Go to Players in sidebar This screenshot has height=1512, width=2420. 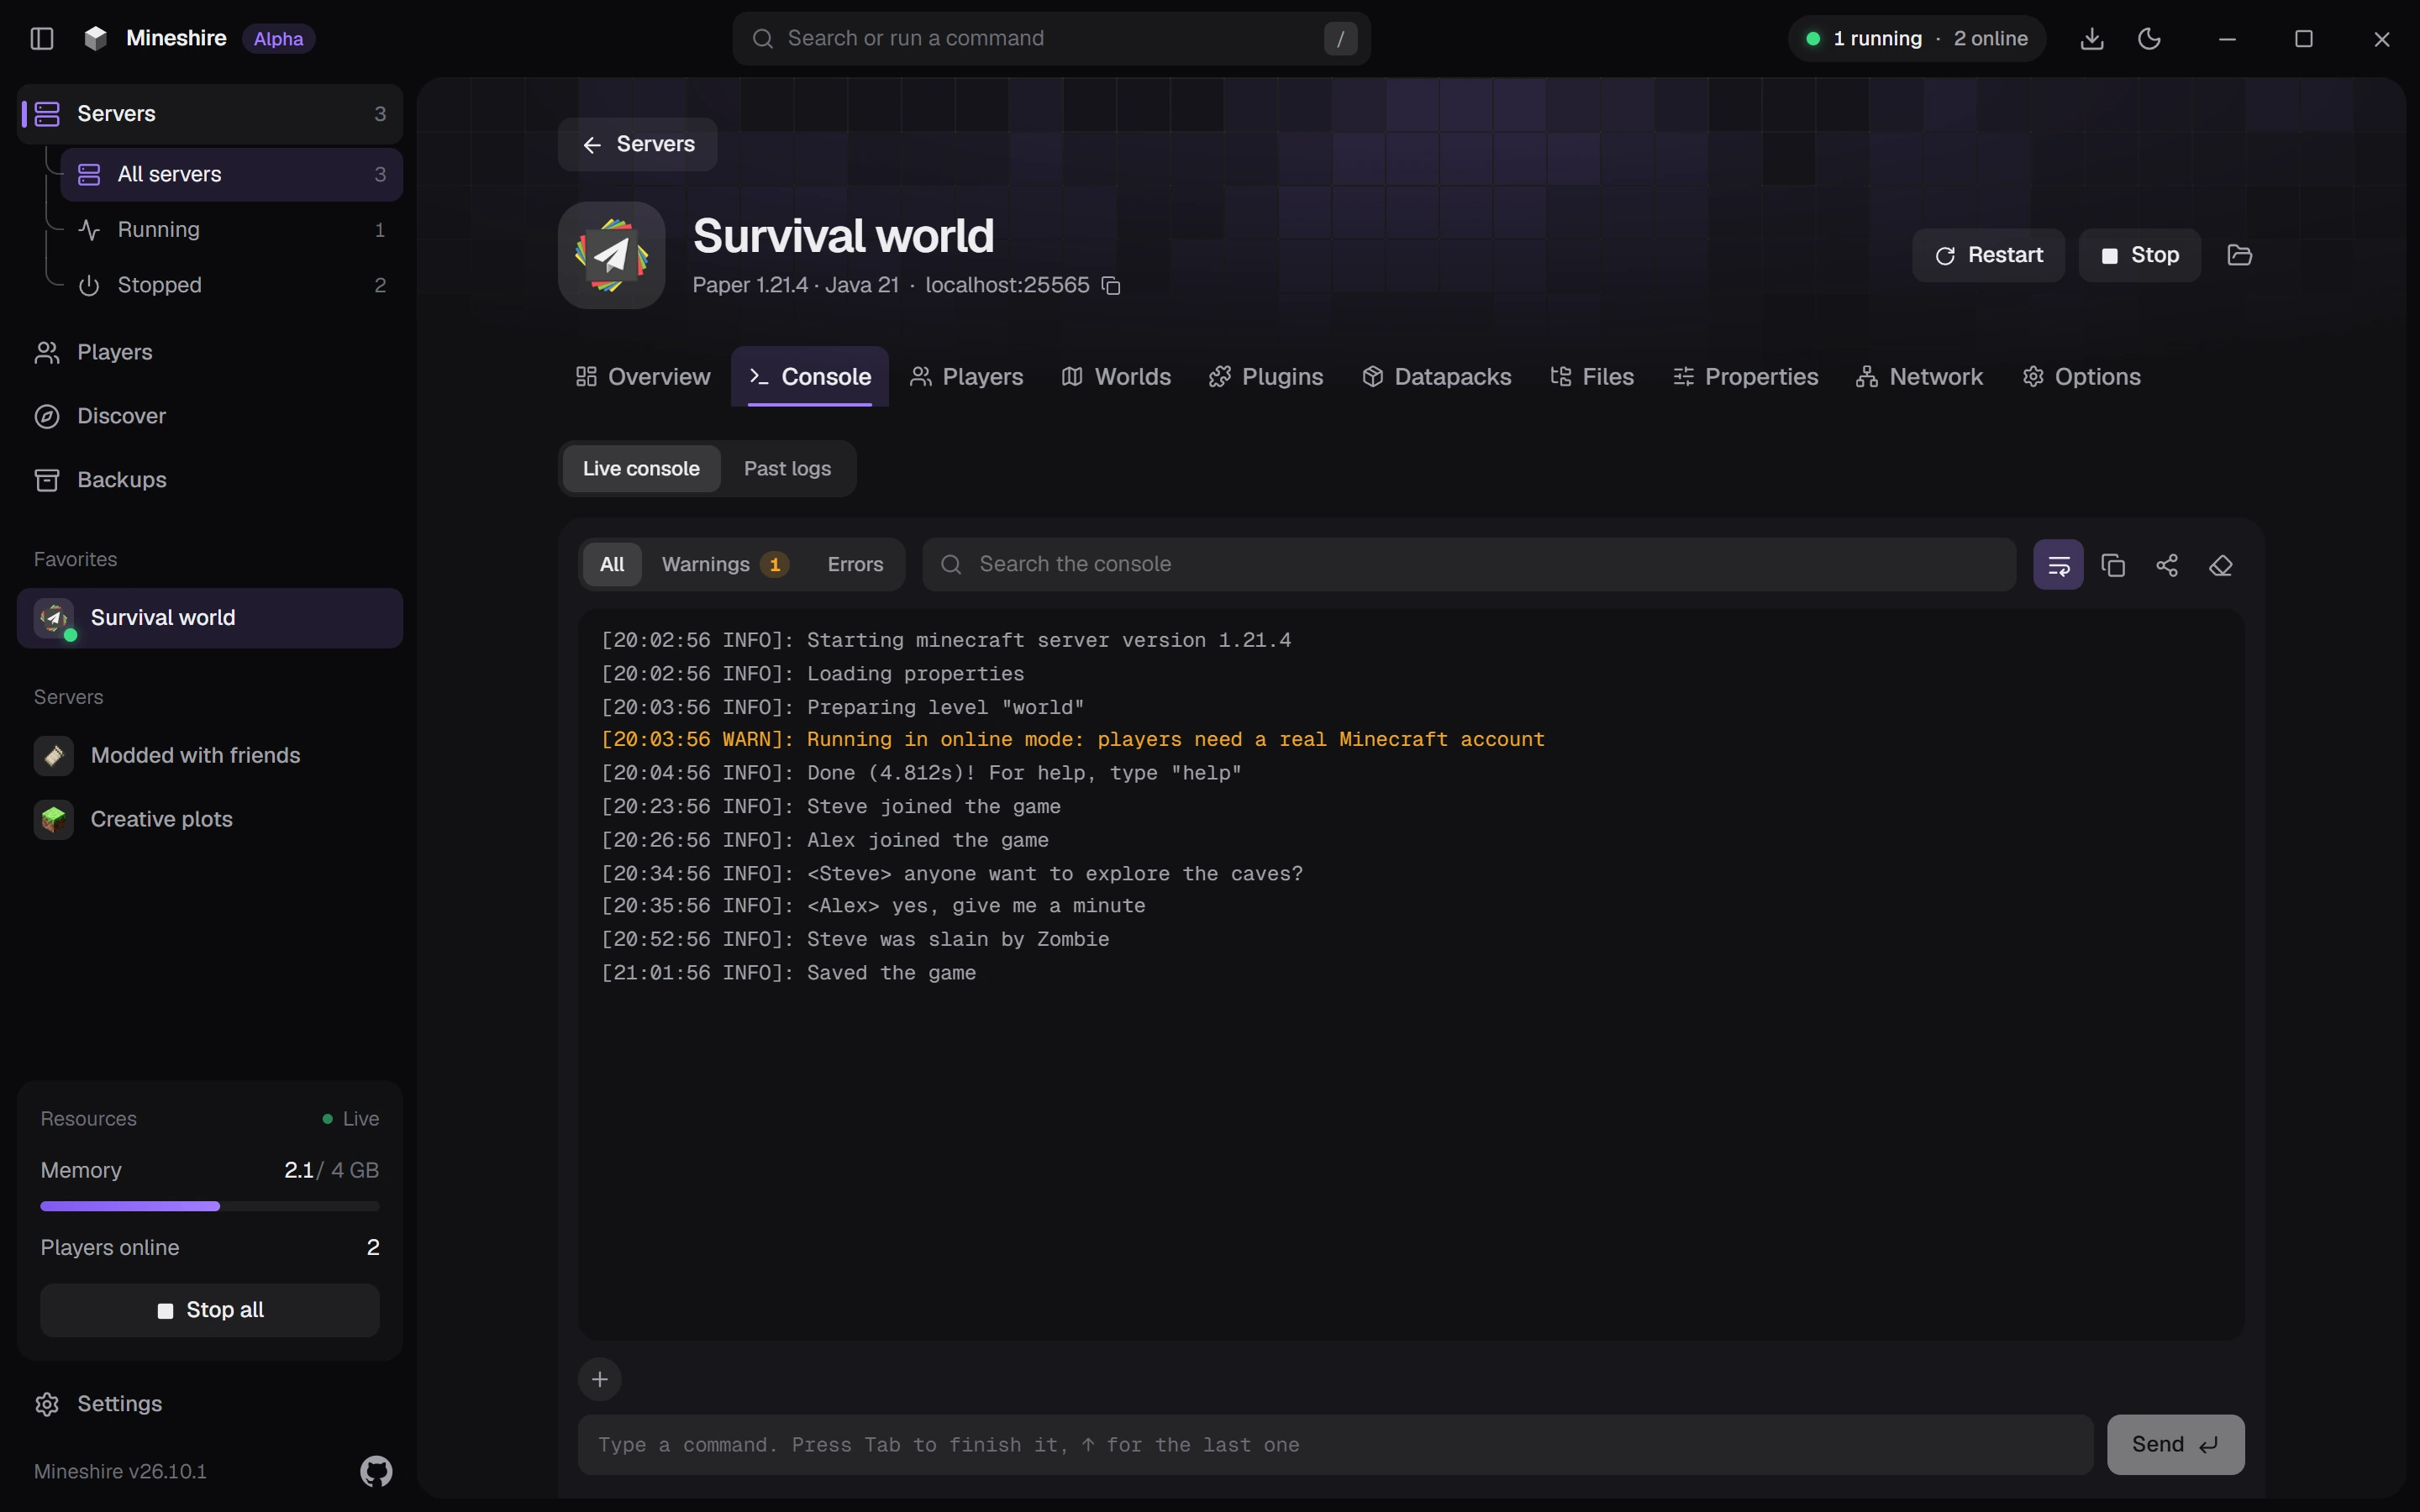210,352
